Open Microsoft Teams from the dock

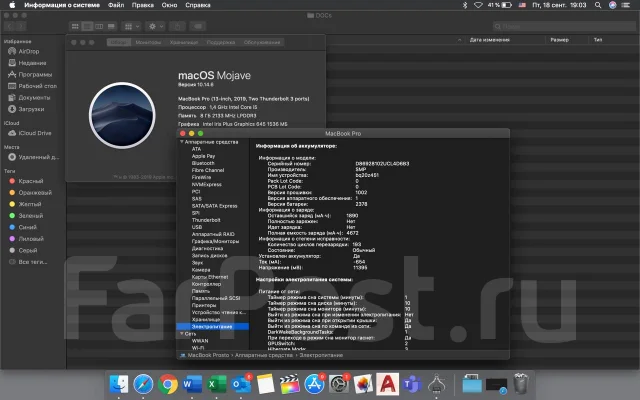point(412,384)
